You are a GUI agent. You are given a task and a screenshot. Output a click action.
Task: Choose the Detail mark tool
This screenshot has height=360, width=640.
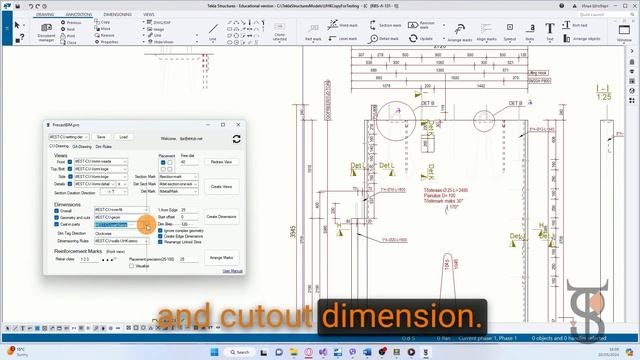[x=383, y=38]
